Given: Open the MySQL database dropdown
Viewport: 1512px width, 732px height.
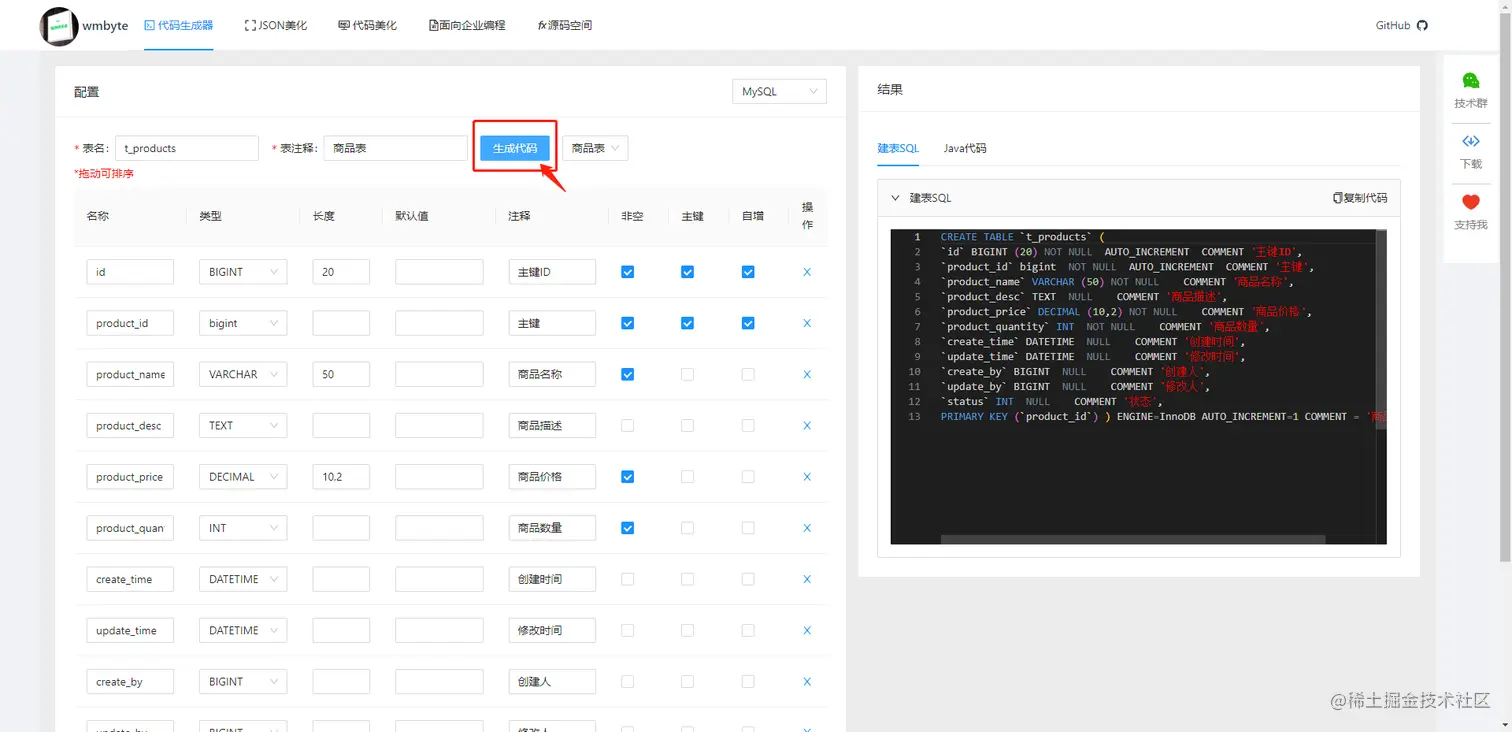Looking at the screenshot, I should coord(779,92).
